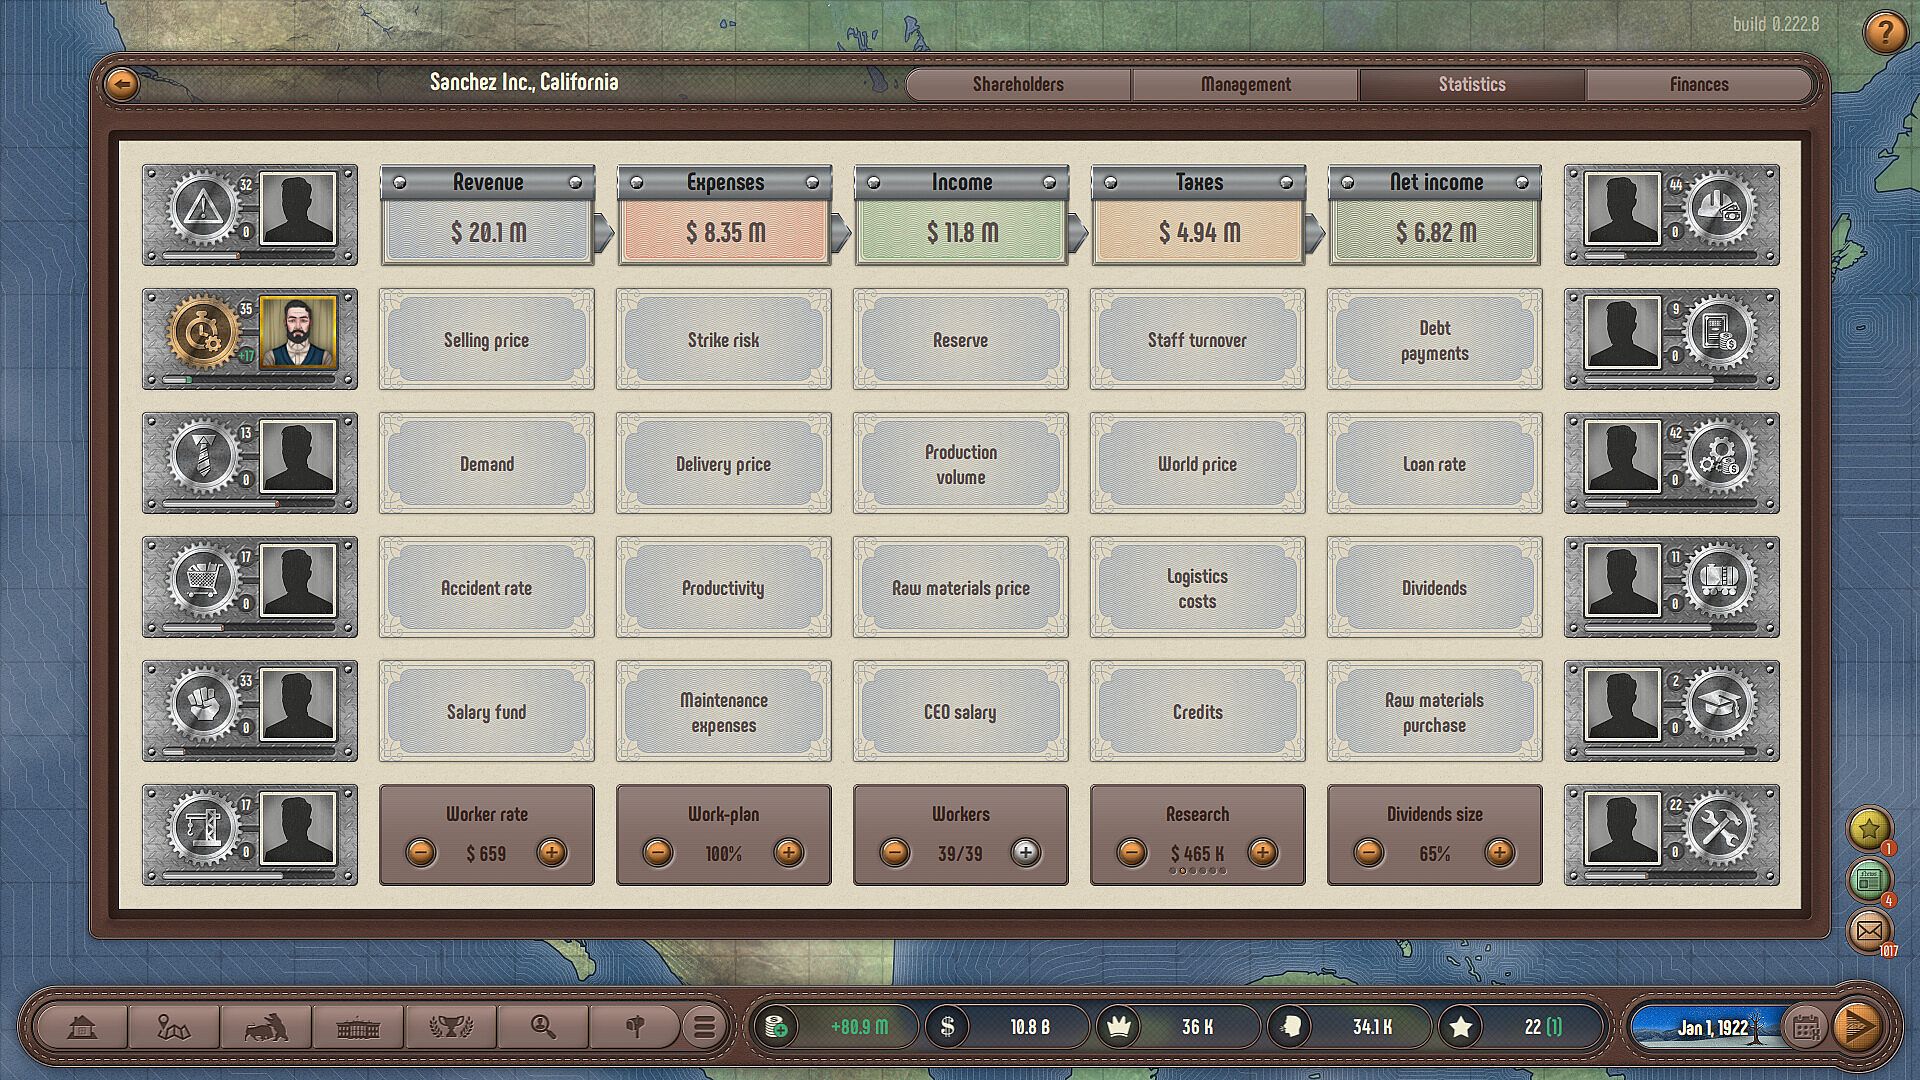Screen dimensions: 1920x1080
Task: Select the Raw materials price statistic
Action: (960, 588)
